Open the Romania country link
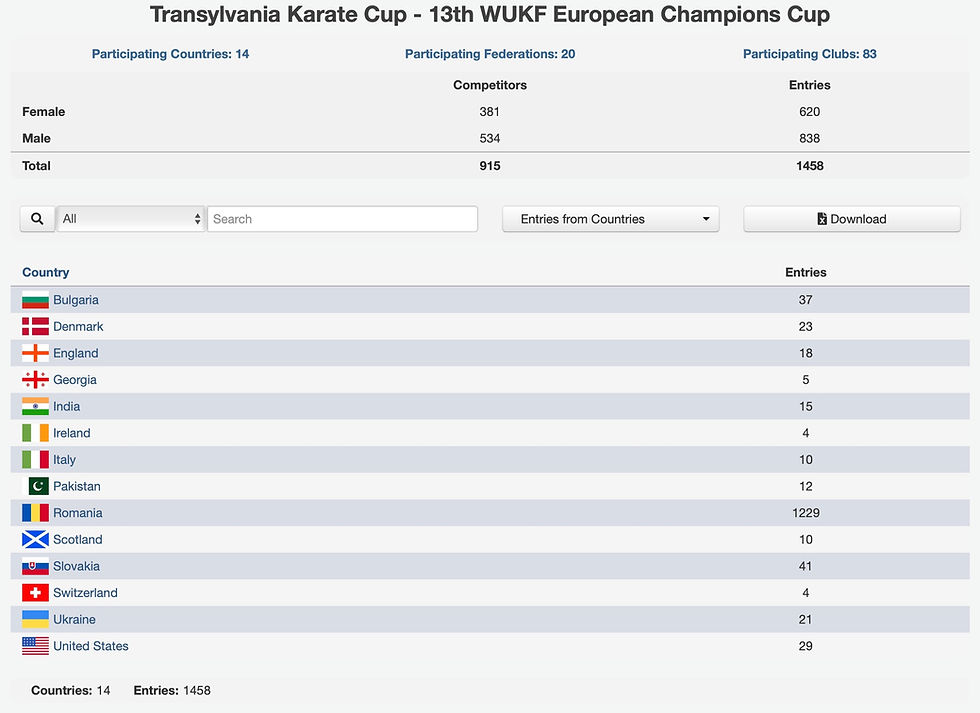 78,513
